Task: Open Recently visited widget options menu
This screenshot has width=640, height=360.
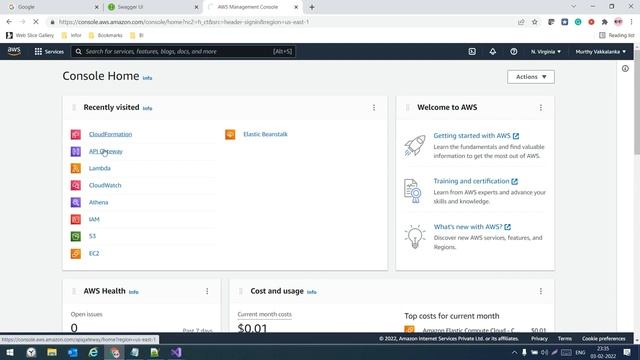Action: (x=374, y=107)
